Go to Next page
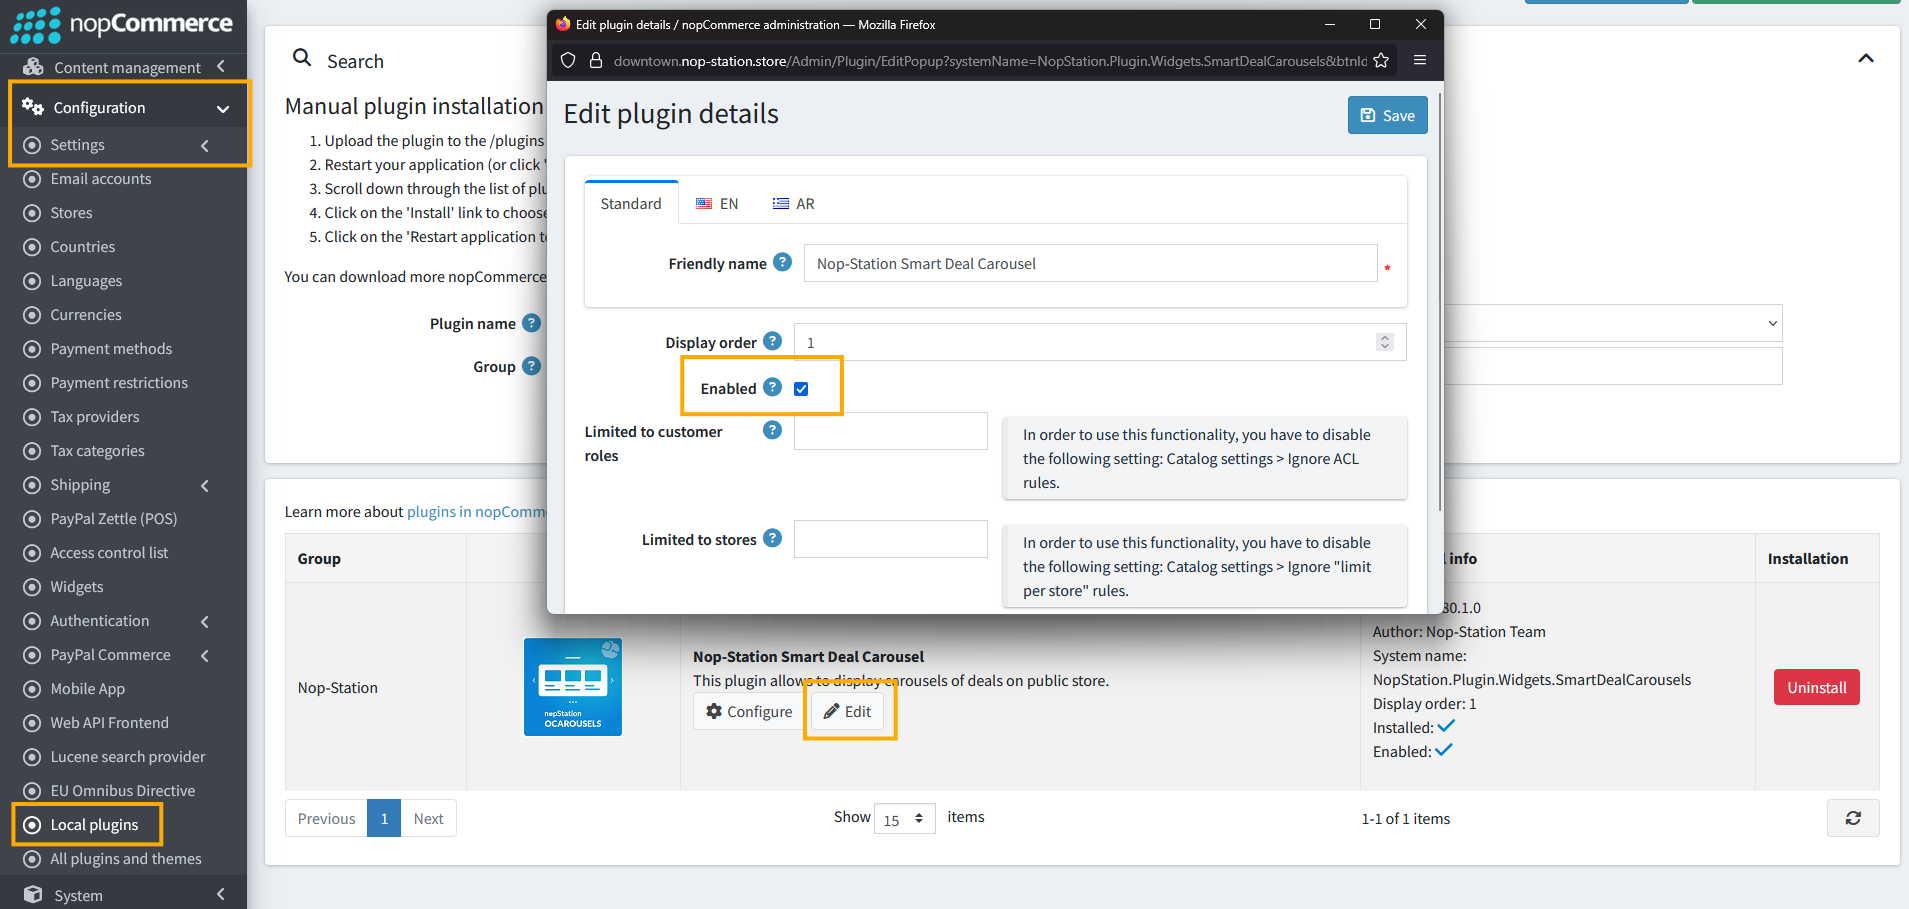The width and height of the screenshot is (1909, 909). 428,818
